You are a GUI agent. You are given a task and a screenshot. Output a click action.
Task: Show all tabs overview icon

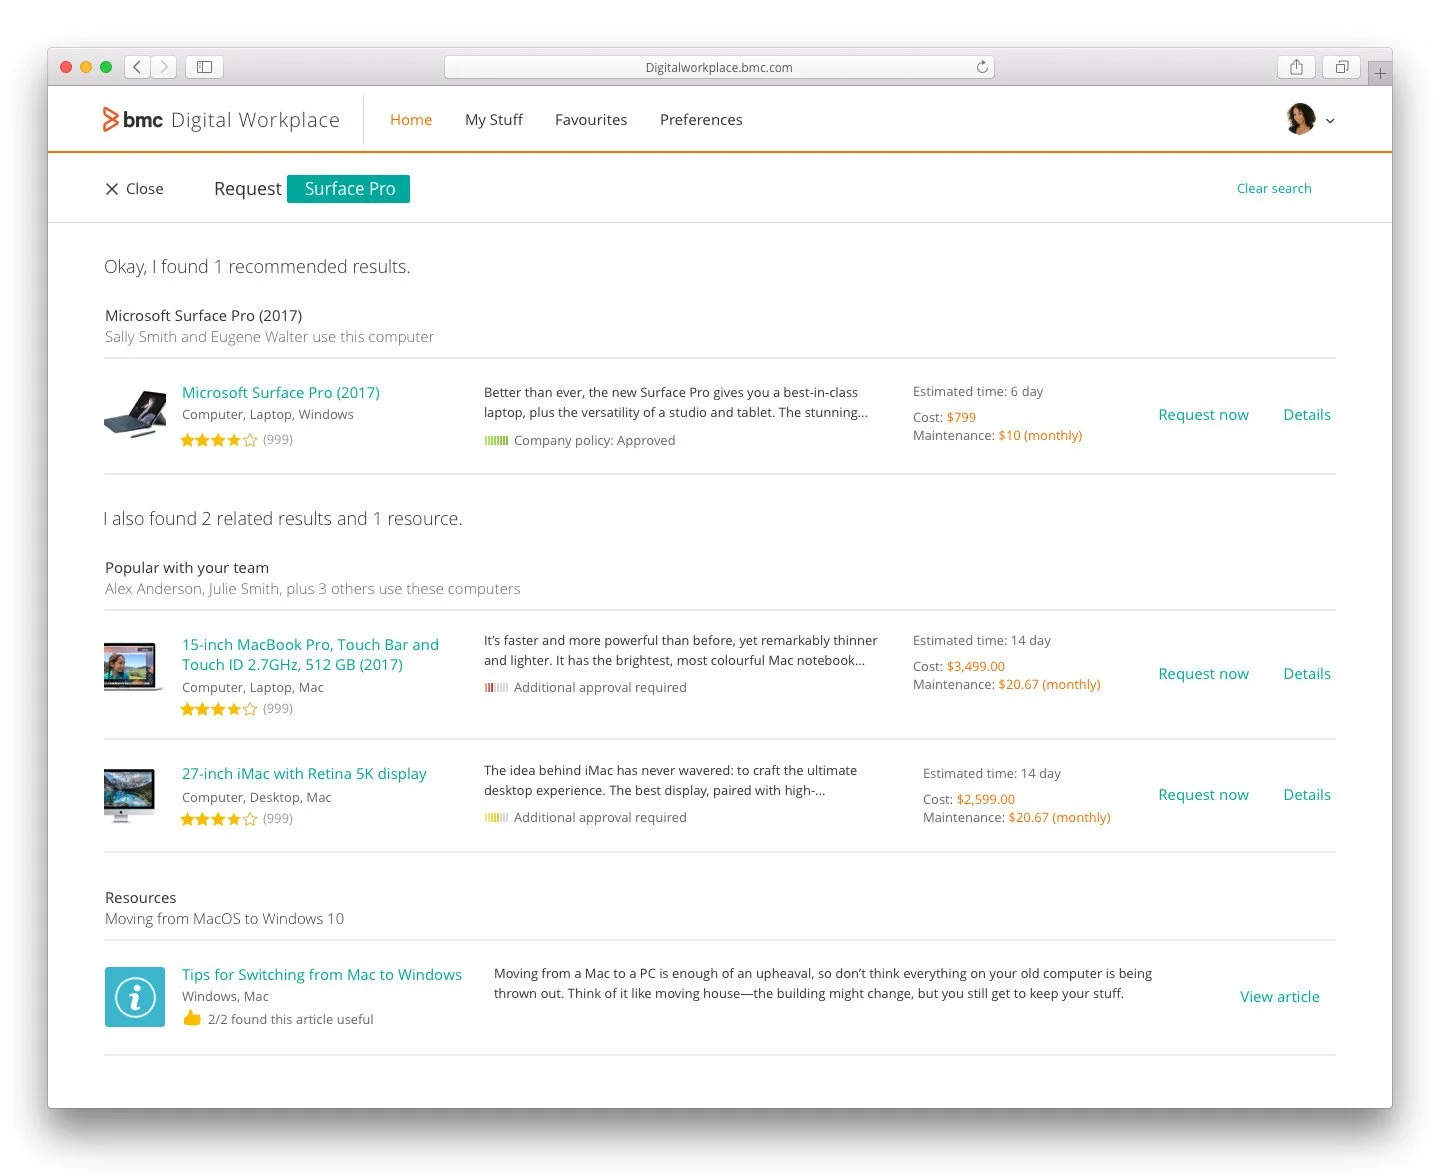coord(1342,67)
